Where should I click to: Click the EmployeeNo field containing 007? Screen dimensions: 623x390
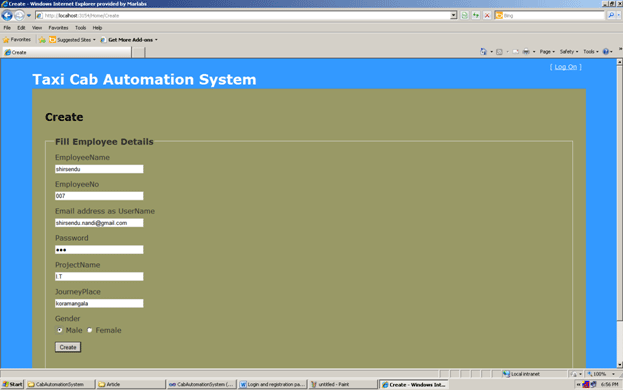coord(99,196)
